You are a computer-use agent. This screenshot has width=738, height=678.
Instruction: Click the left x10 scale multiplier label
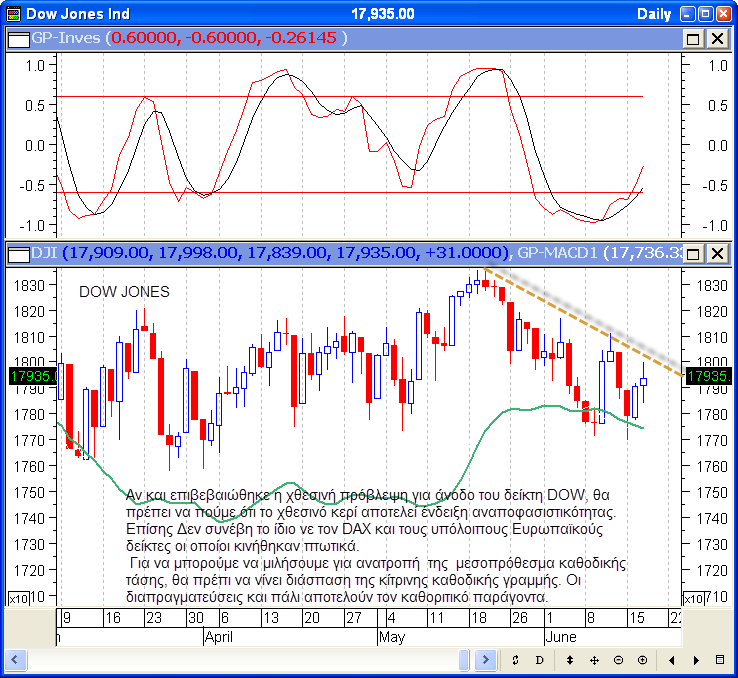(19, 599)
